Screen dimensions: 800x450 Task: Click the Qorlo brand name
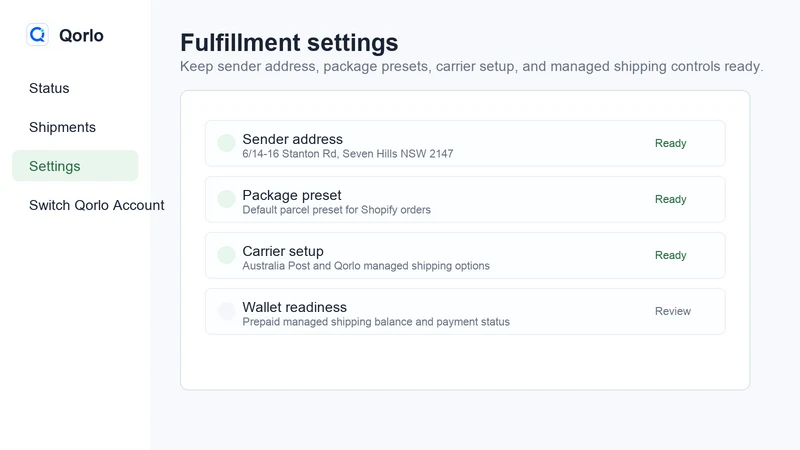coord(81,36)
